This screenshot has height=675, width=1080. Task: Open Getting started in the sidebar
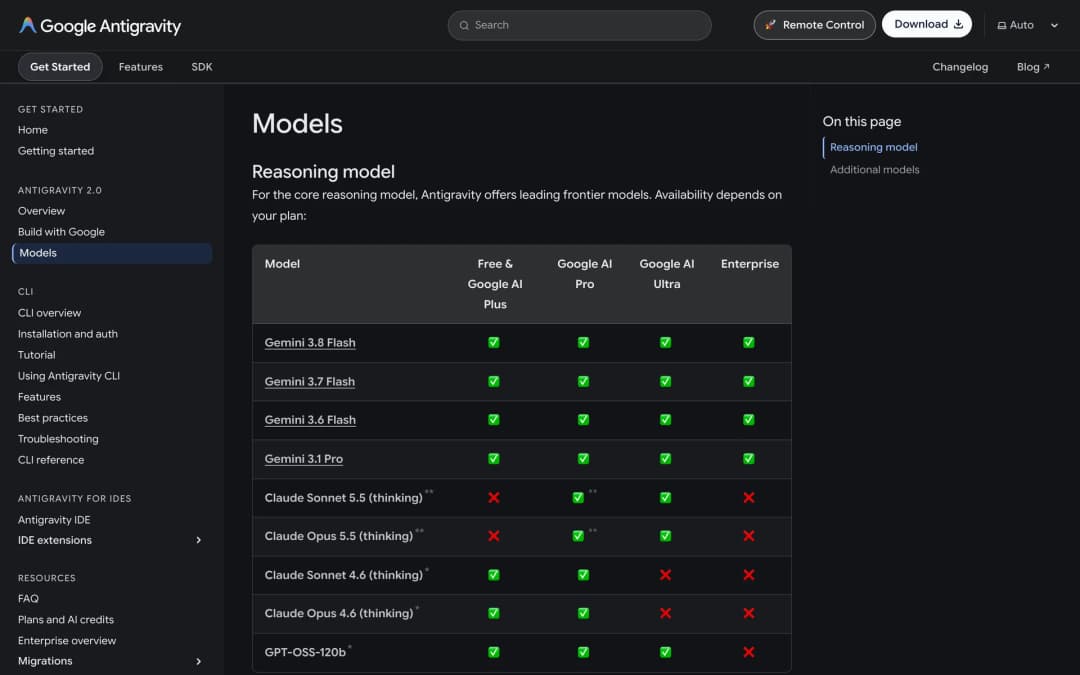pos(56,151)
